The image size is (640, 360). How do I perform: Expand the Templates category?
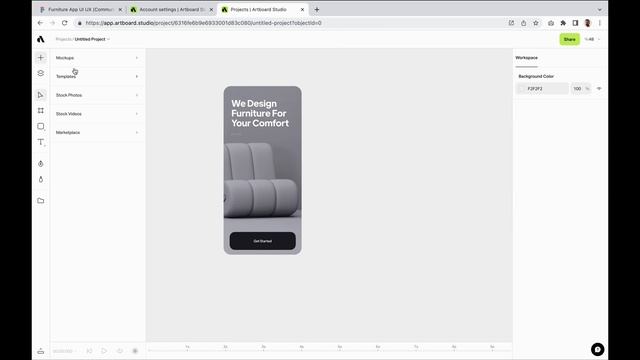coord(97,76)
